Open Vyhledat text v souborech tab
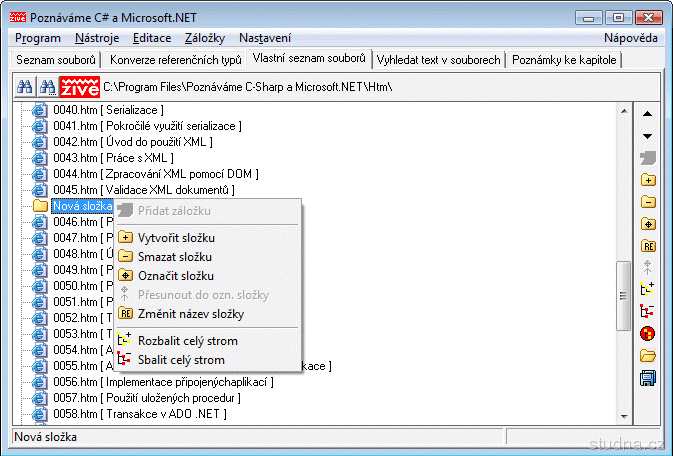The image size is (673, 456). tap(438, 60)
